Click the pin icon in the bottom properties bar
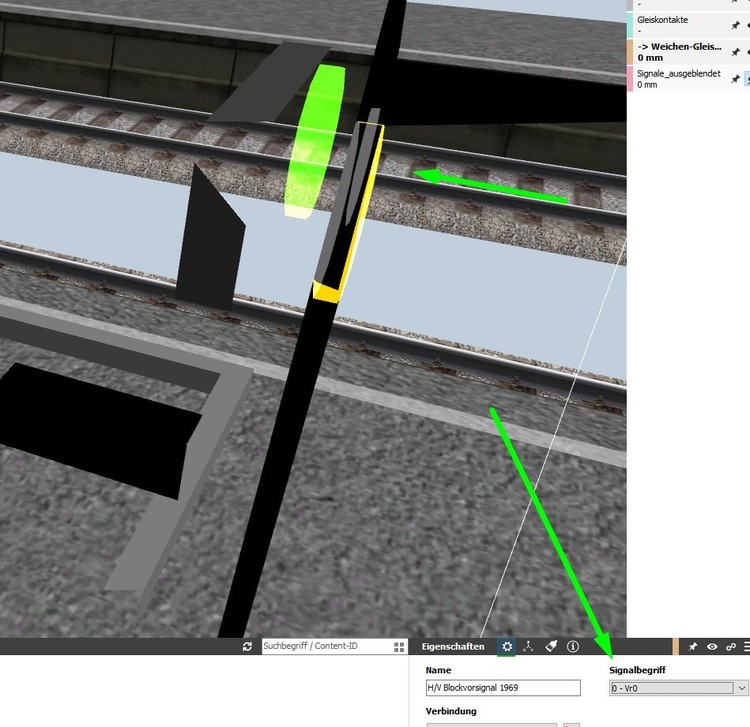The image size is (750, 727). coord(693,647)
